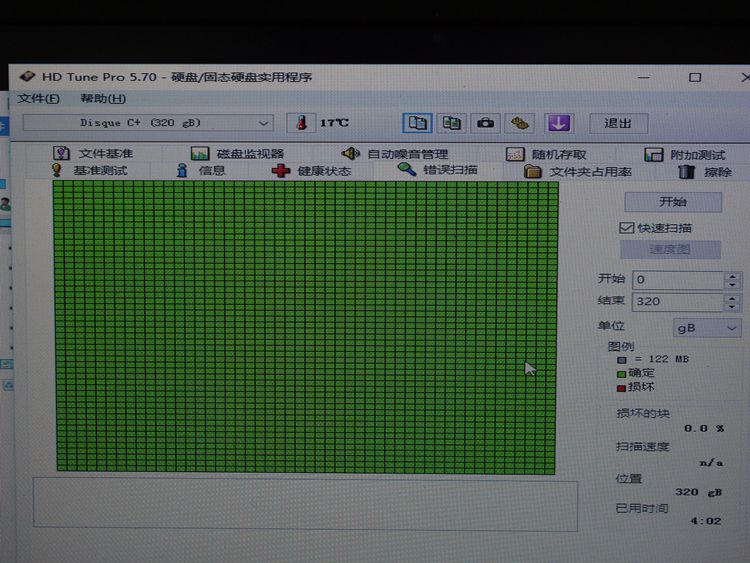This screenshot has height=563, width=750.
Task: Open the 自动噪音管理 tab
Action: pyautogui.click(x=395, y=154)
